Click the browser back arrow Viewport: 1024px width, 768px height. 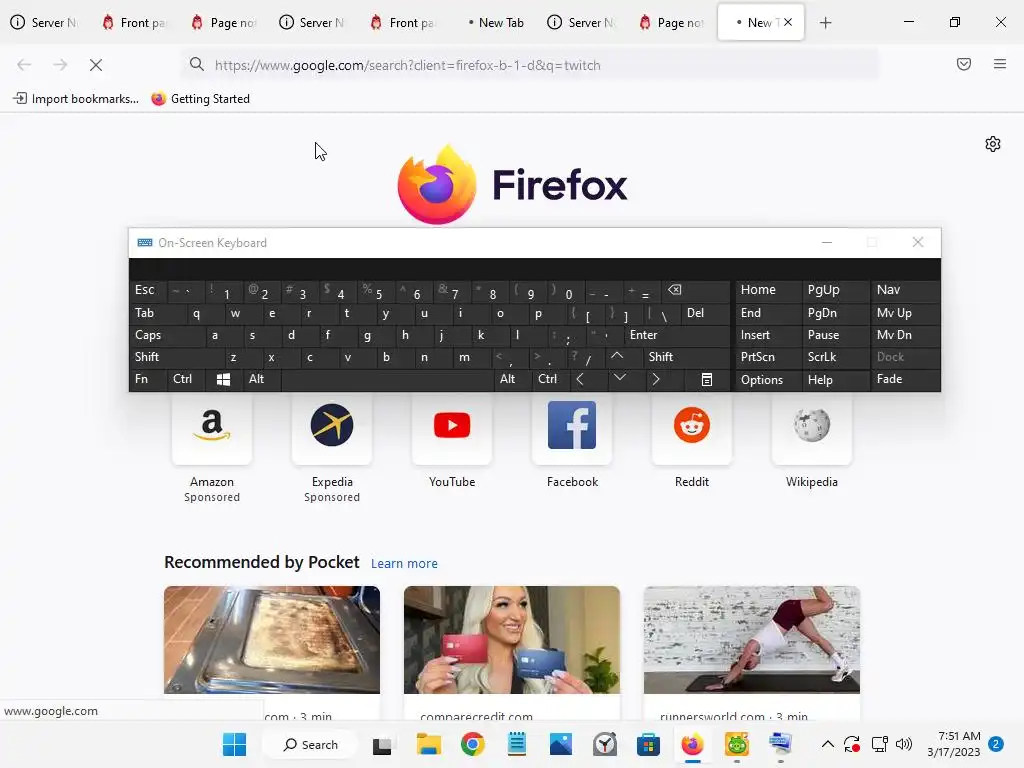pos(24,65)
